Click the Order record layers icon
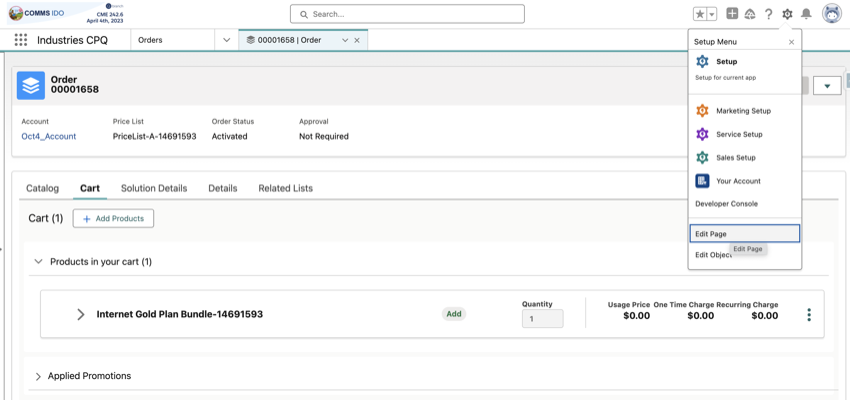 31,85
